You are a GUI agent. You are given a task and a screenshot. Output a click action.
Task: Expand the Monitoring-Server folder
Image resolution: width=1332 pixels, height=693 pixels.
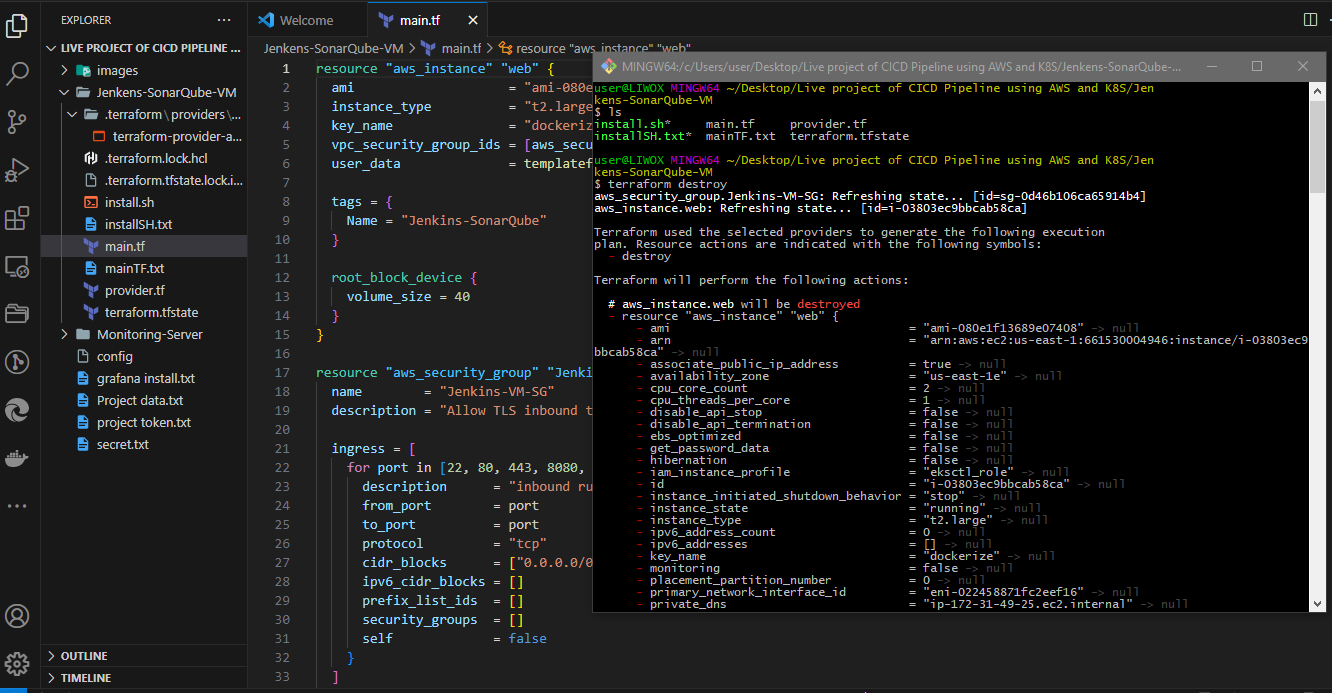coord(149,334)
